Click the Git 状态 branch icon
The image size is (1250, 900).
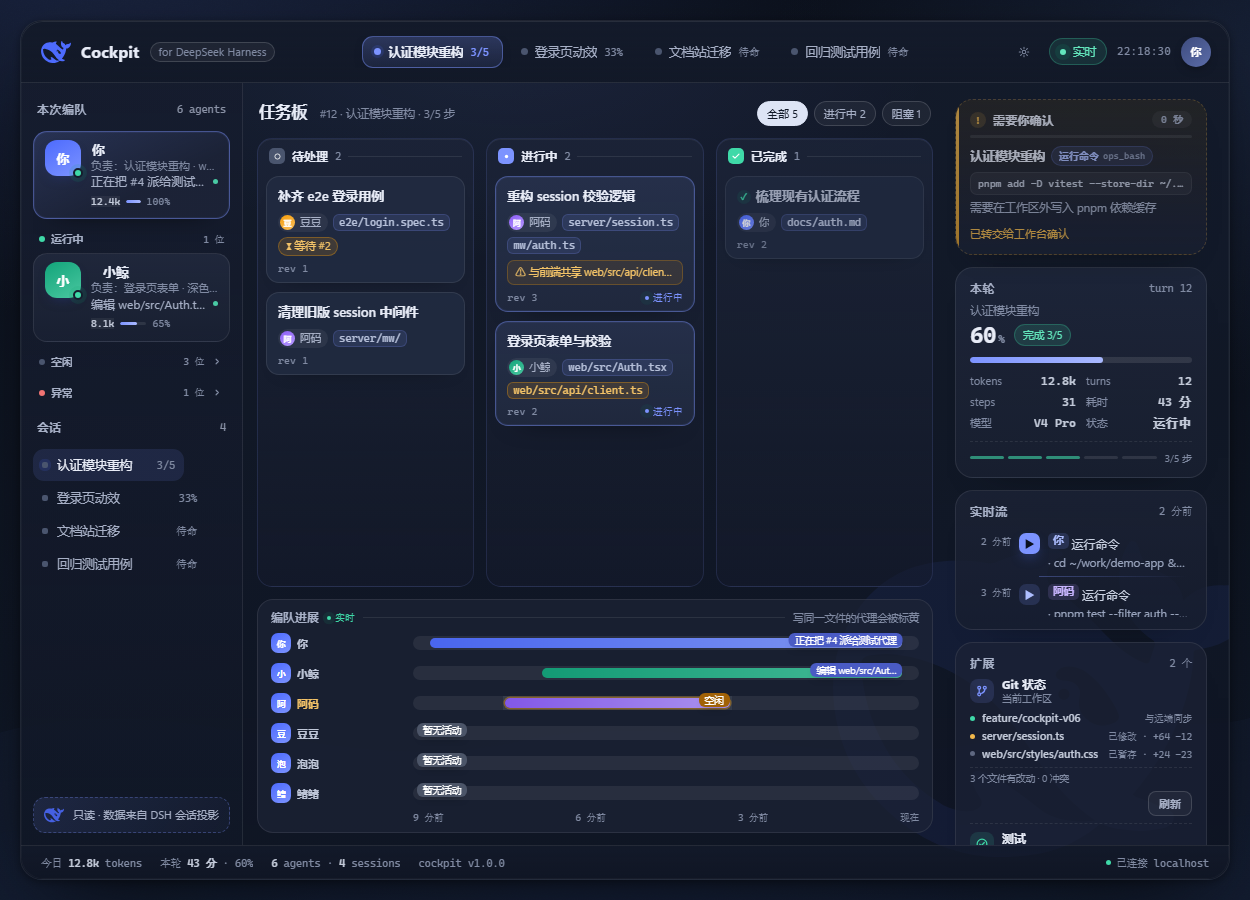982,691
